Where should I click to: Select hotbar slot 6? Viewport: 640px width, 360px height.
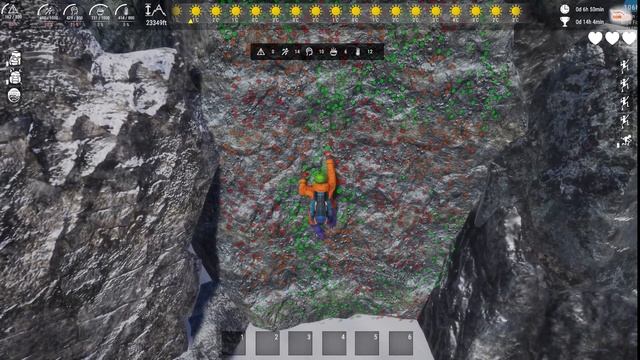[x=400, y=343]
